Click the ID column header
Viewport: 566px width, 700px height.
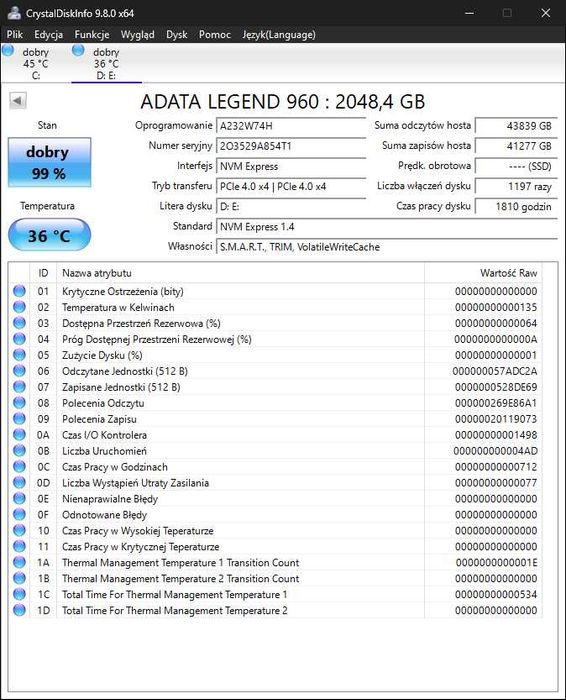coord(43,273)
